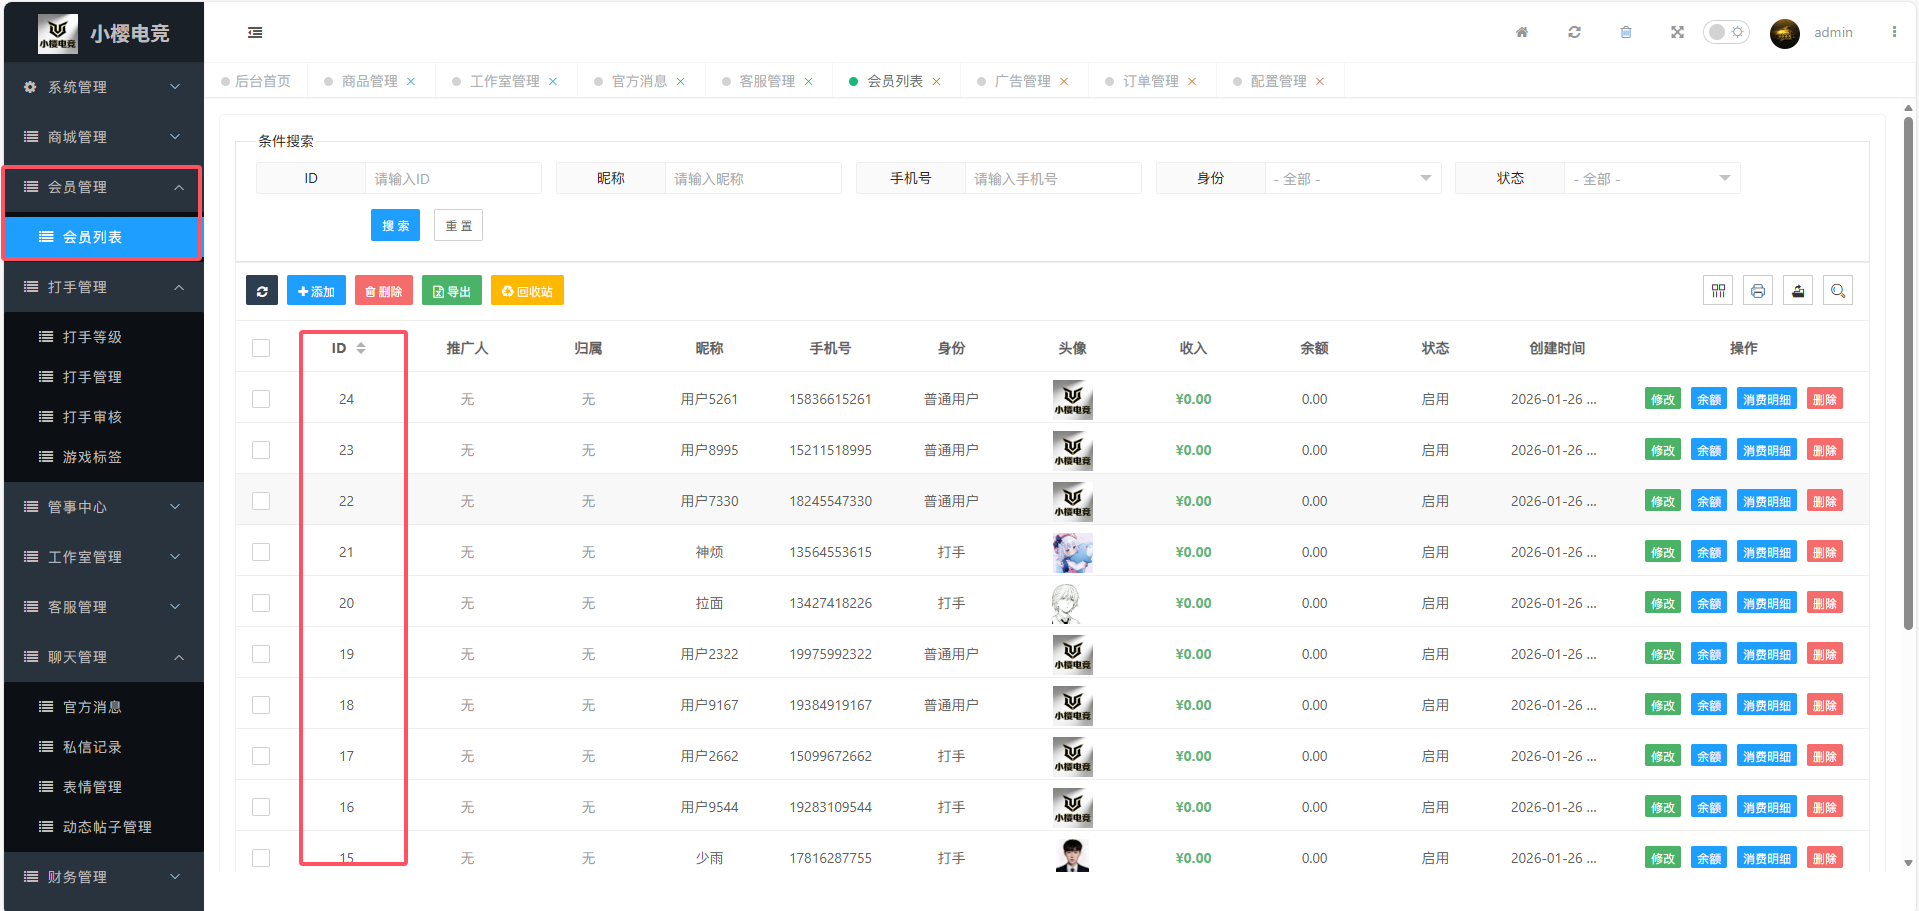Click the 添加 button to add member

click(x=316, y=291)
